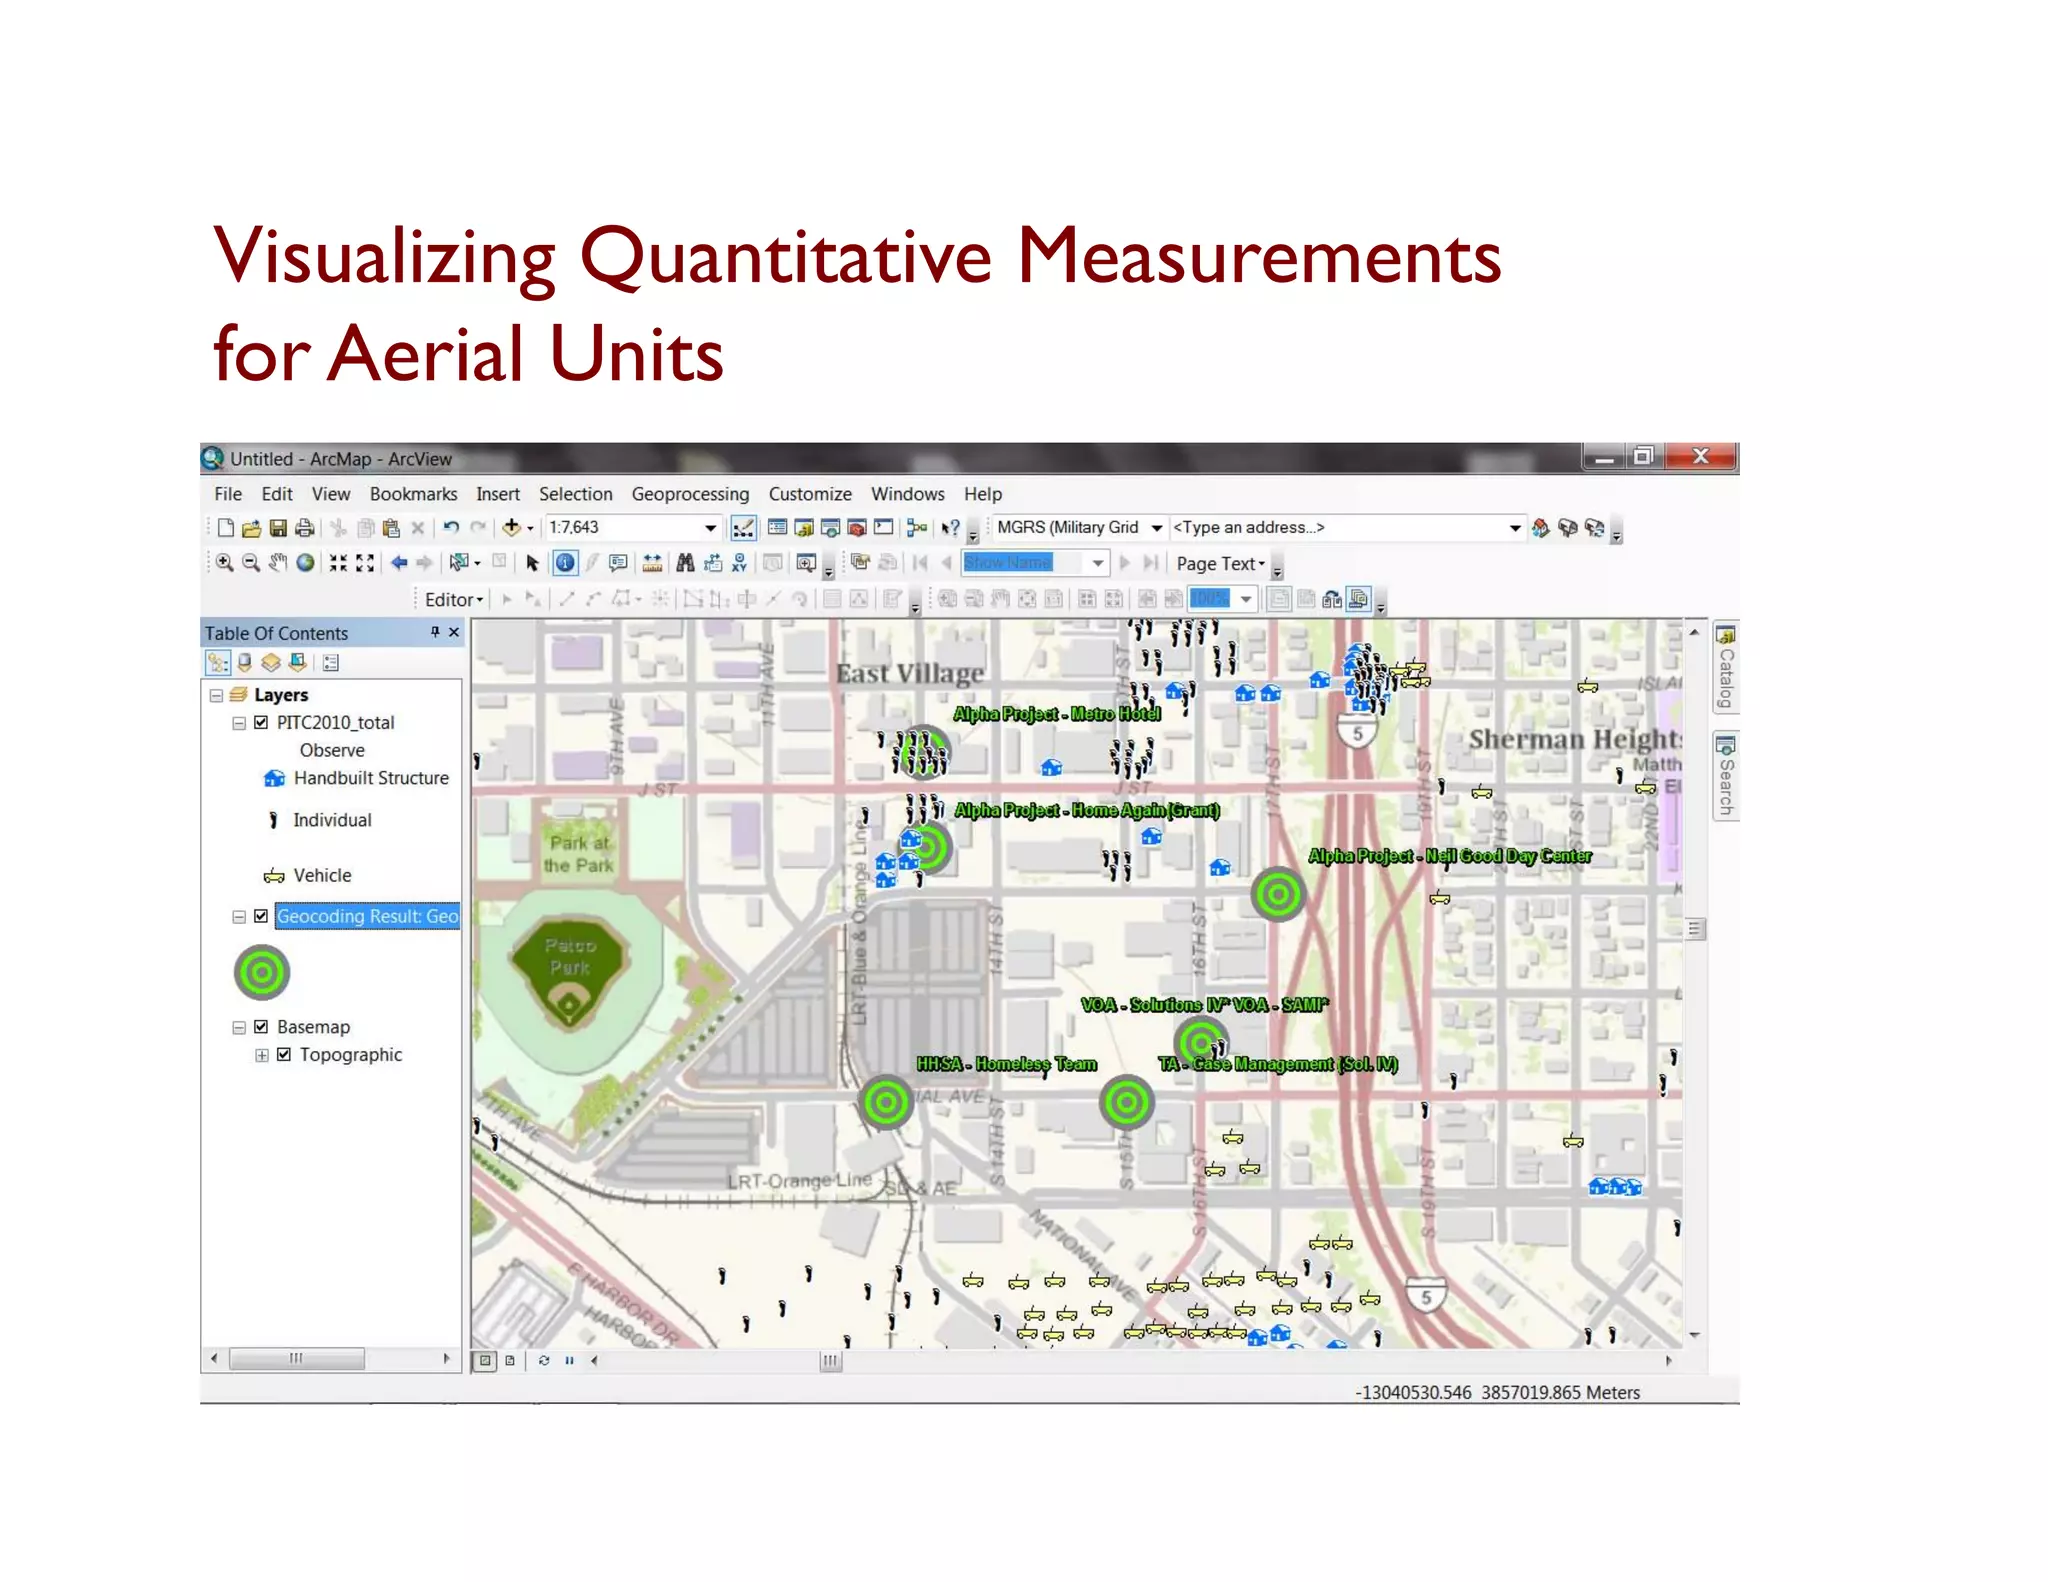Pause map drawing
The image size is (2048, 1582).
[x=569, y=1361]
